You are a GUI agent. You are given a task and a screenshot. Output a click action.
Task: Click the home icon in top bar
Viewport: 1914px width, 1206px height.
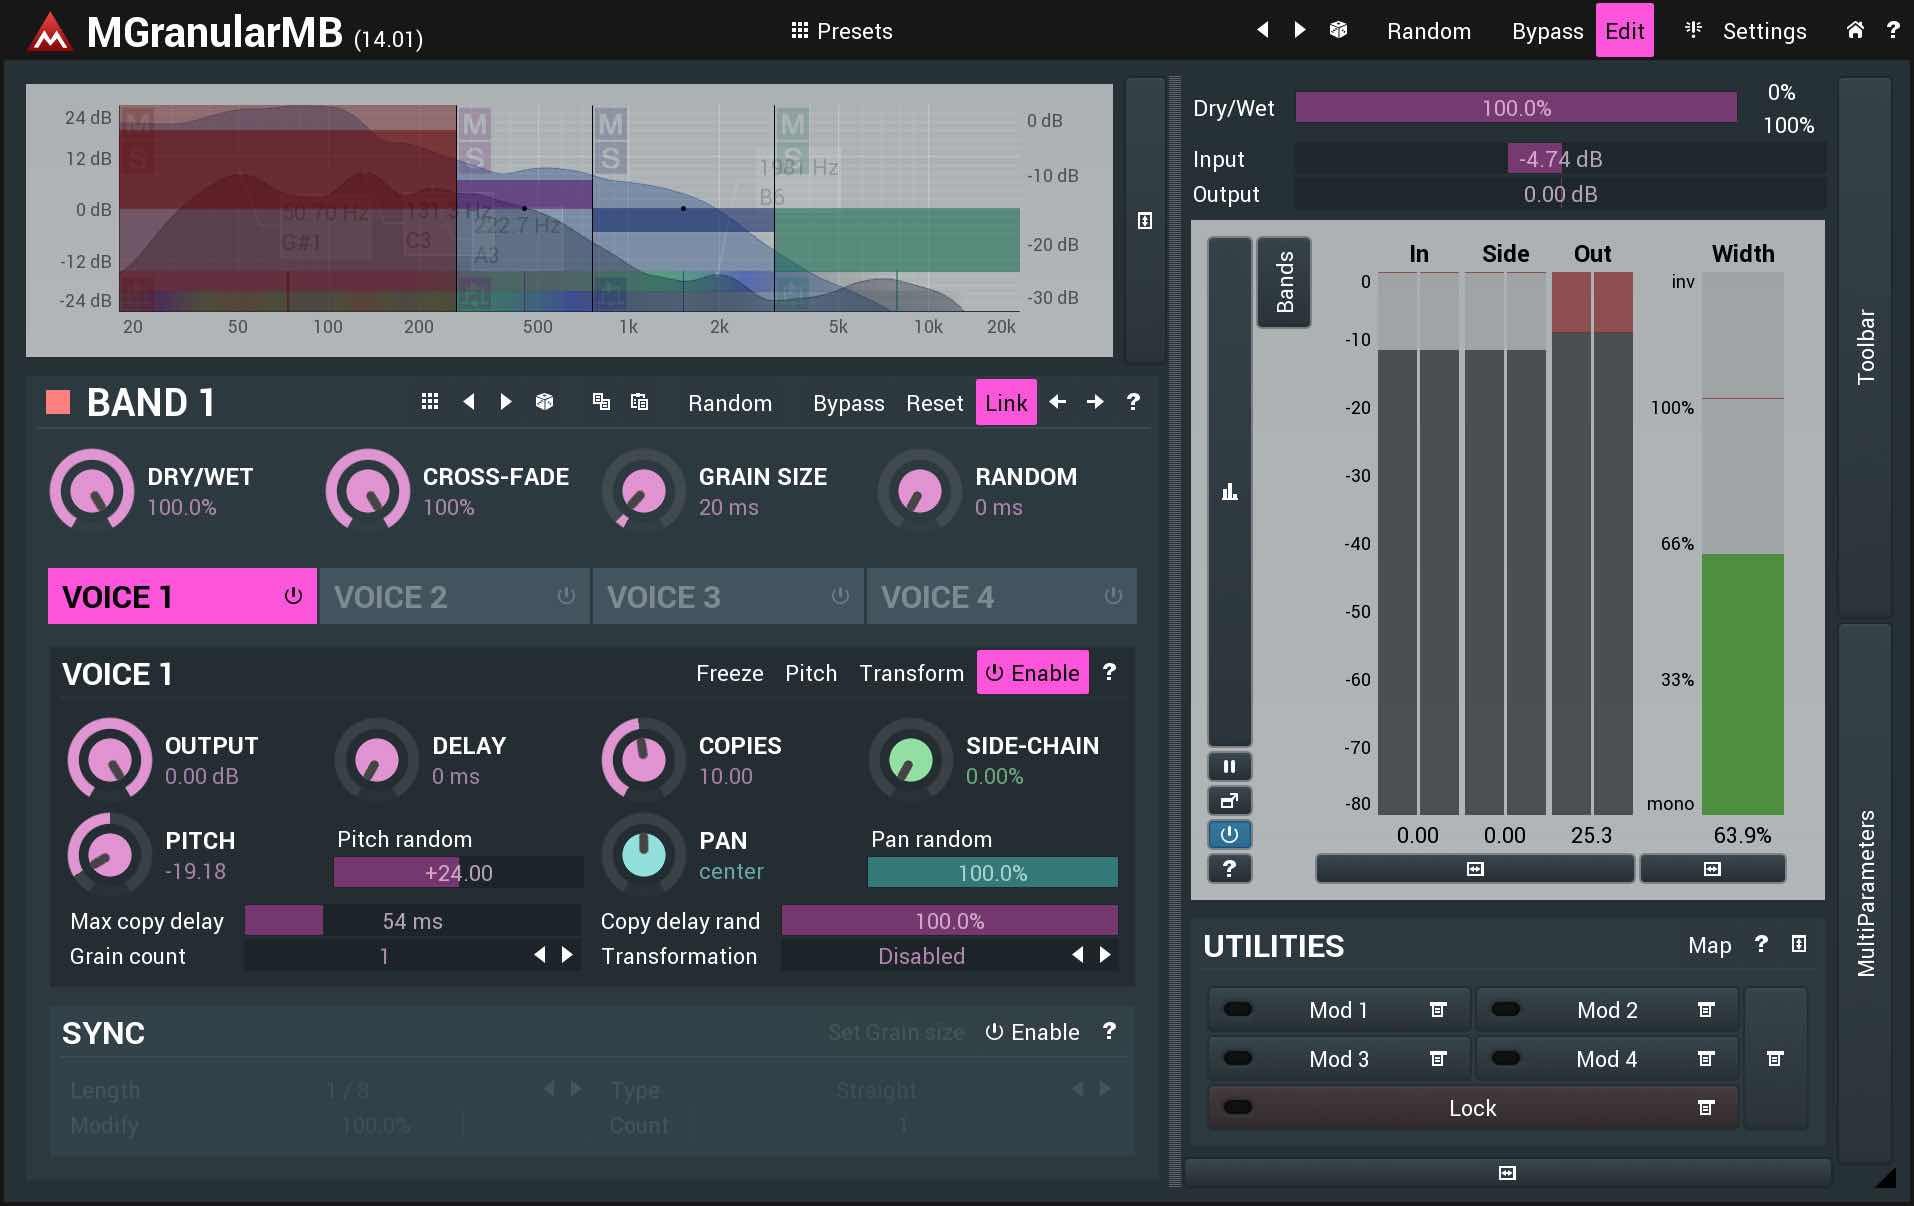point(1855,30)
